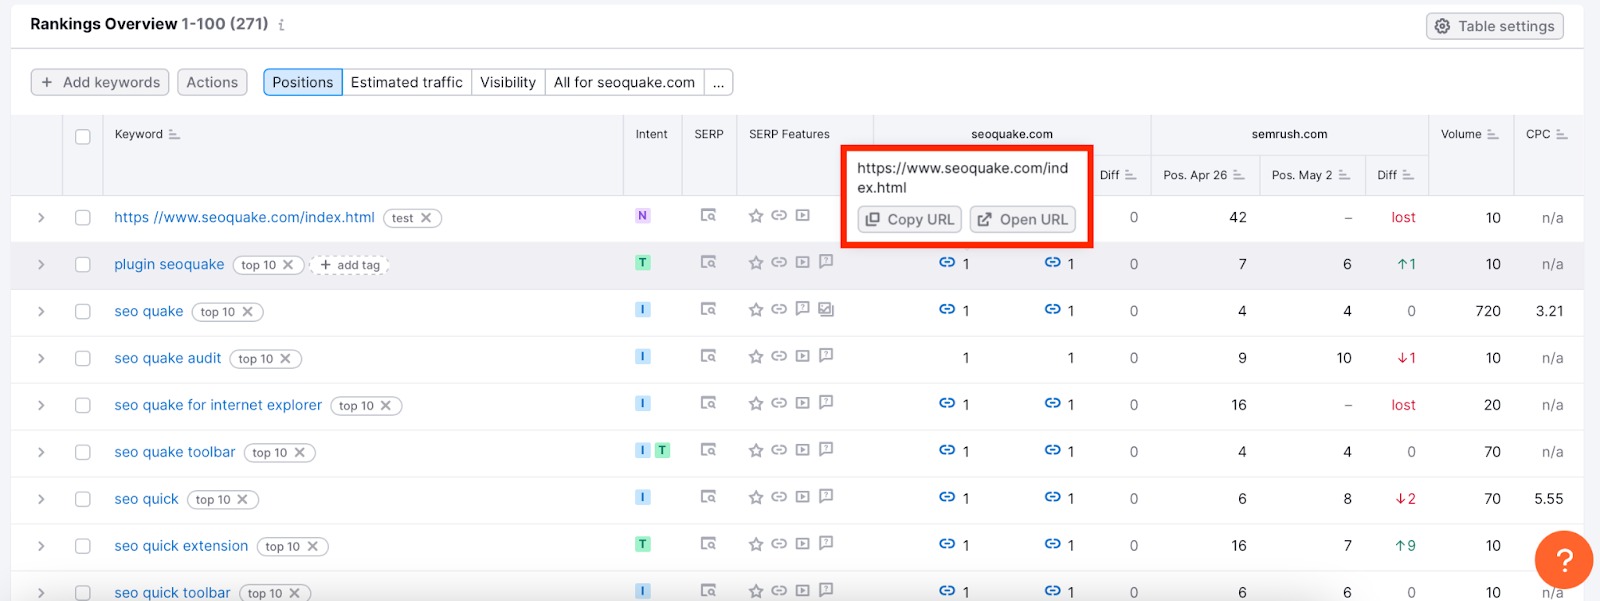Expand the seo quake toolbar row
1600x601 pixels.
pyautogui.click(x=41, y=453)
